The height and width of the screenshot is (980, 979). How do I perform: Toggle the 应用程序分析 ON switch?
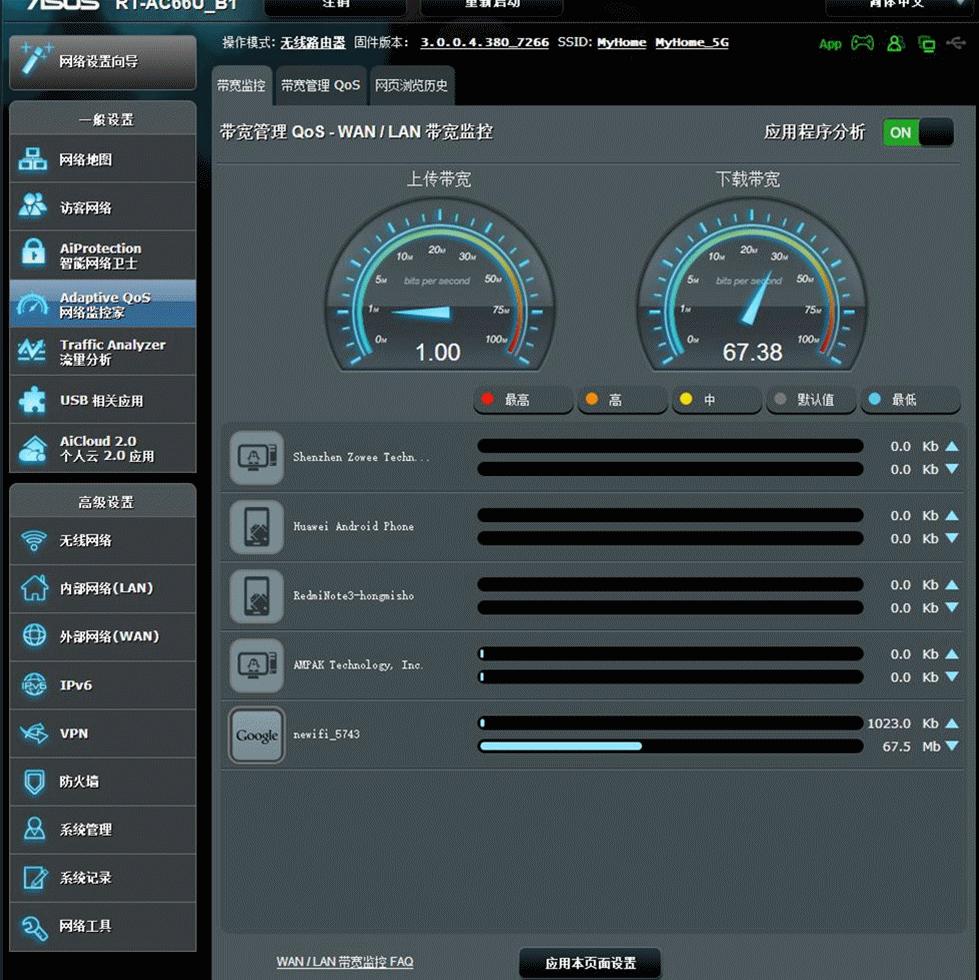[917, 132]
